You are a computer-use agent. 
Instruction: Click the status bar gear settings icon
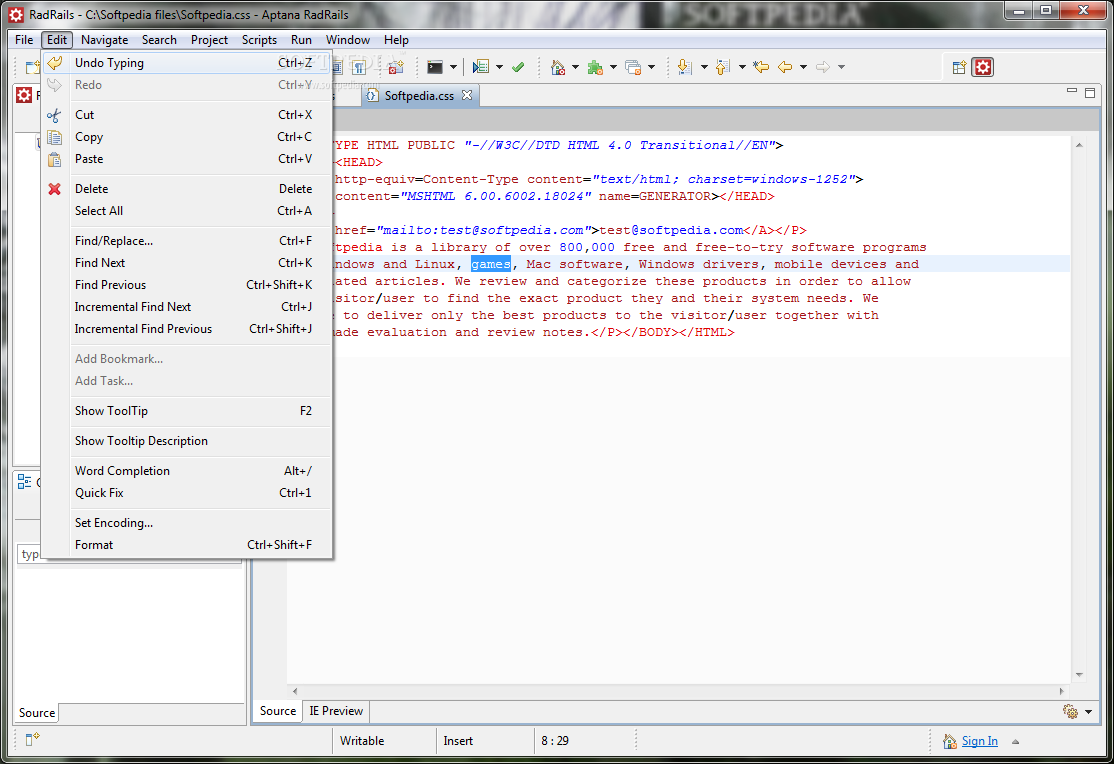(1070, 711)
